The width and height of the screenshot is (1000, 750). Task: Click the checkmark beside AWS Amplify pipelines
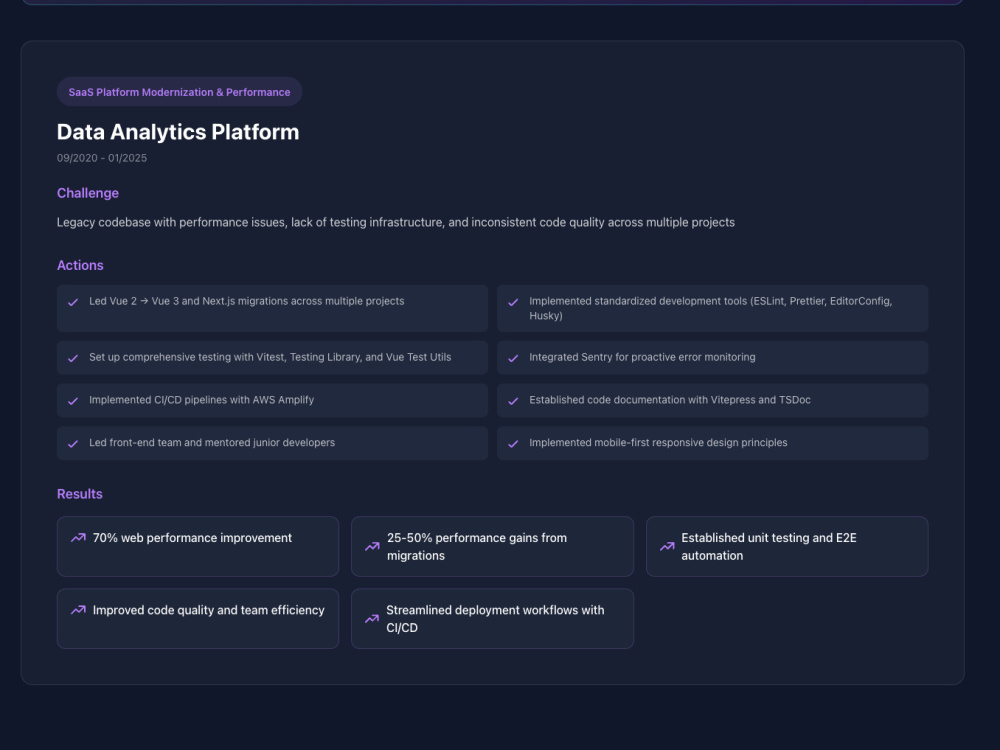pos(73,401)
